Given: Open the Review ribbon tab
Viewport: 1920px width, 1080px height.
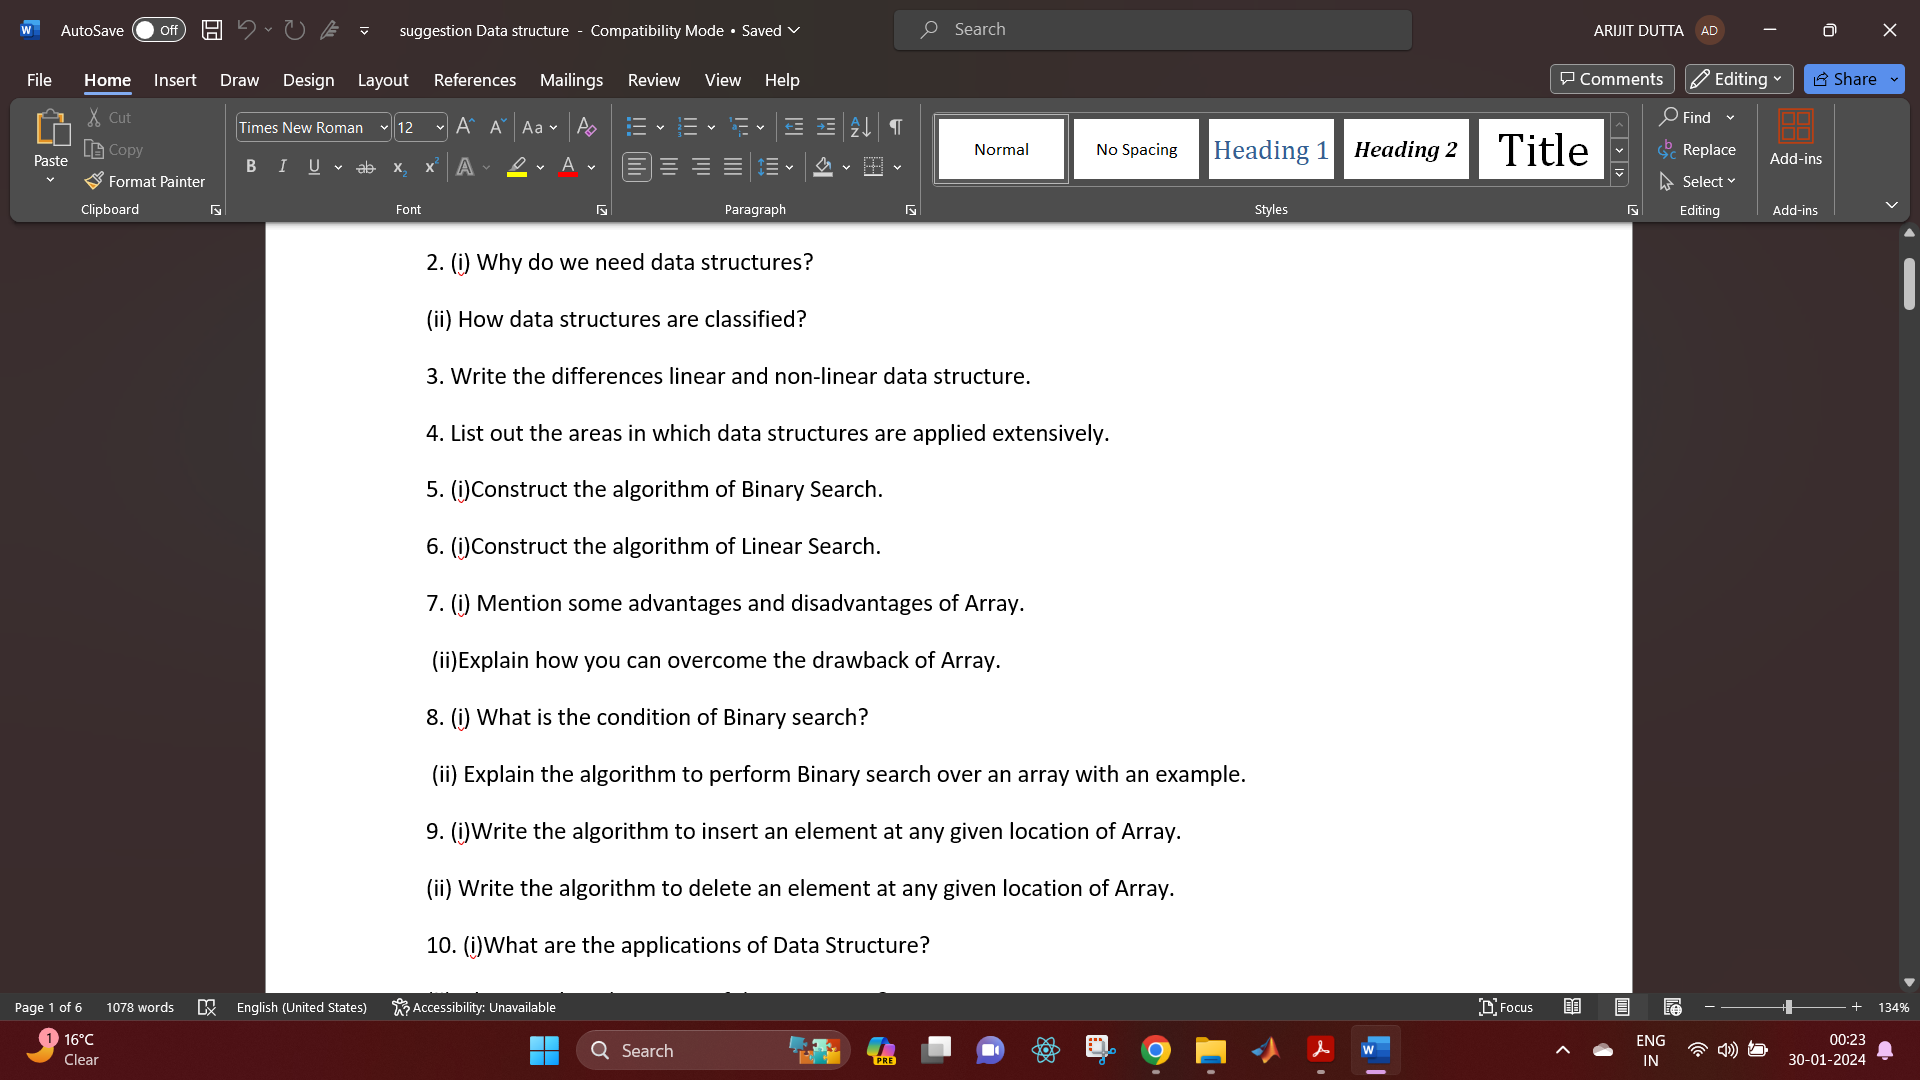Looking at the screenshot, I should coord(653,80).
